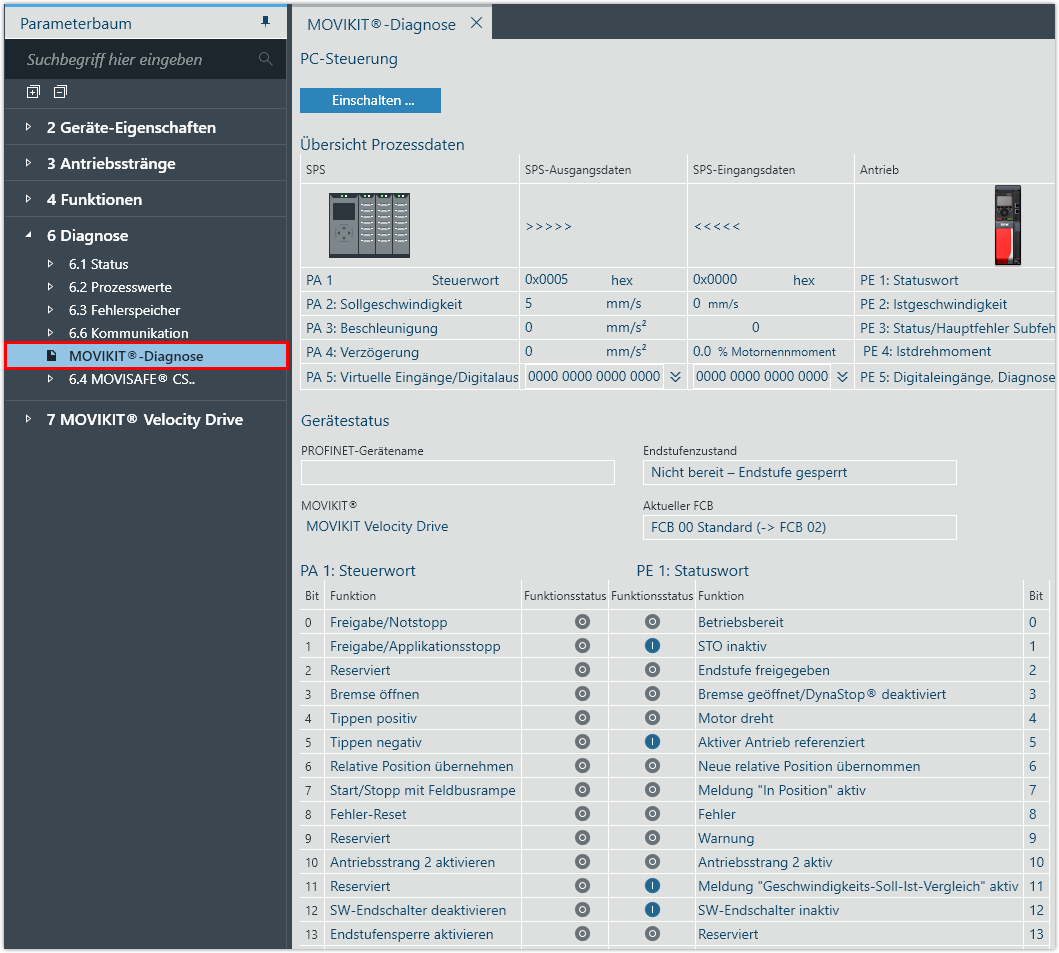Image resolution: width=1059 pixels, height=953 pixels.
Task: Click the document icon beside MOVIKIT®-Diagnose
Action: tap(52, 356)
